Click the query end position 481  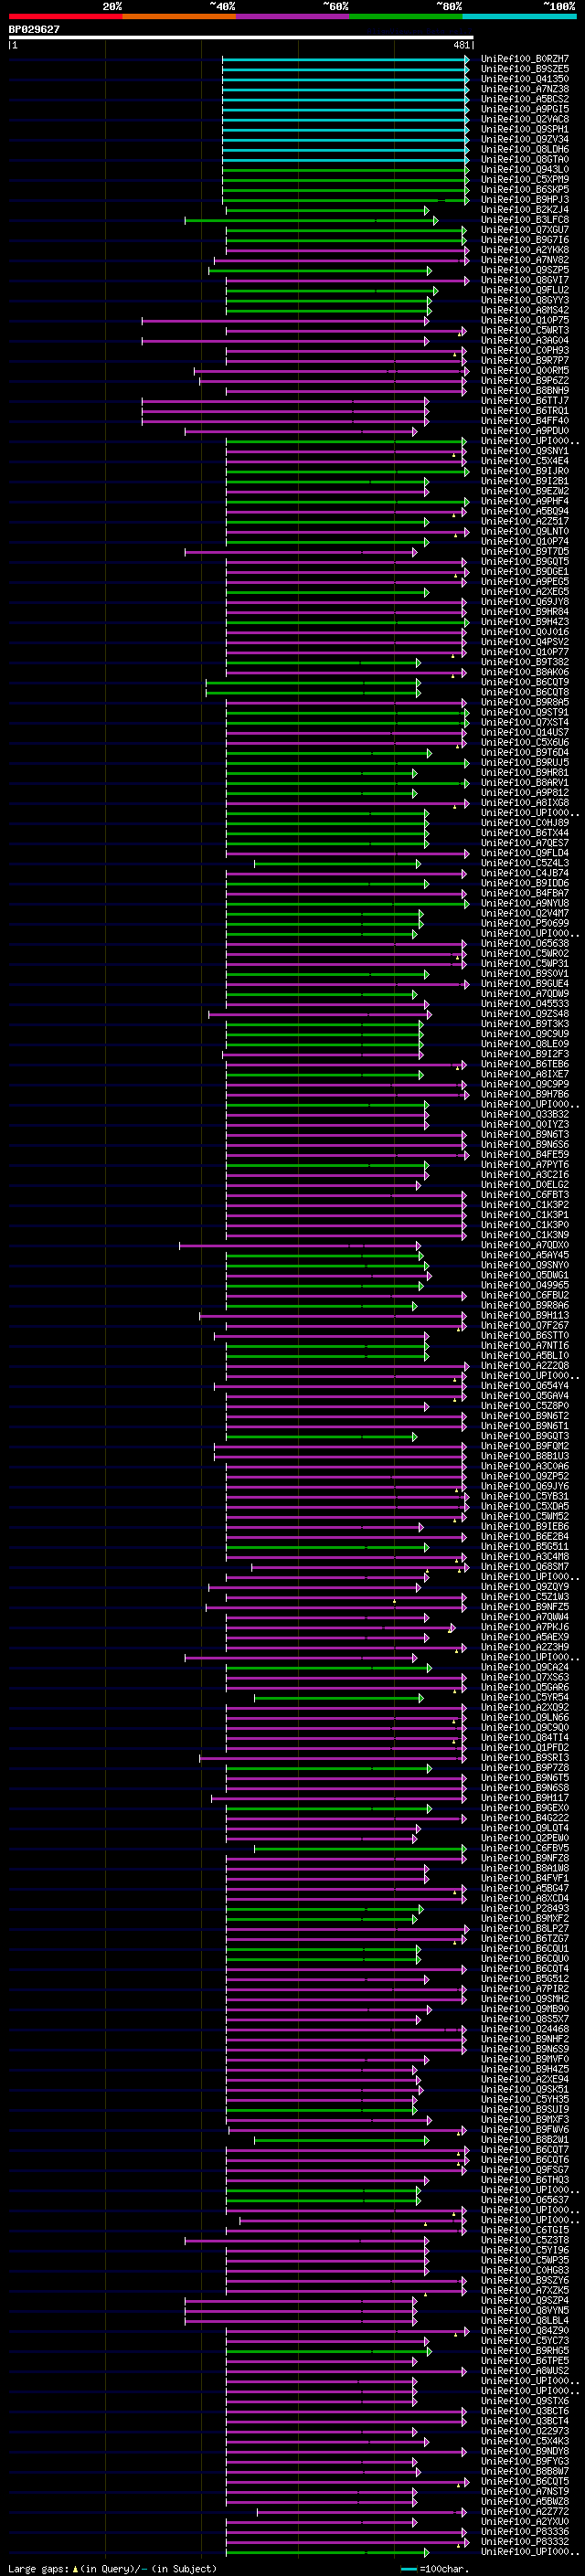tap(461, 45)
